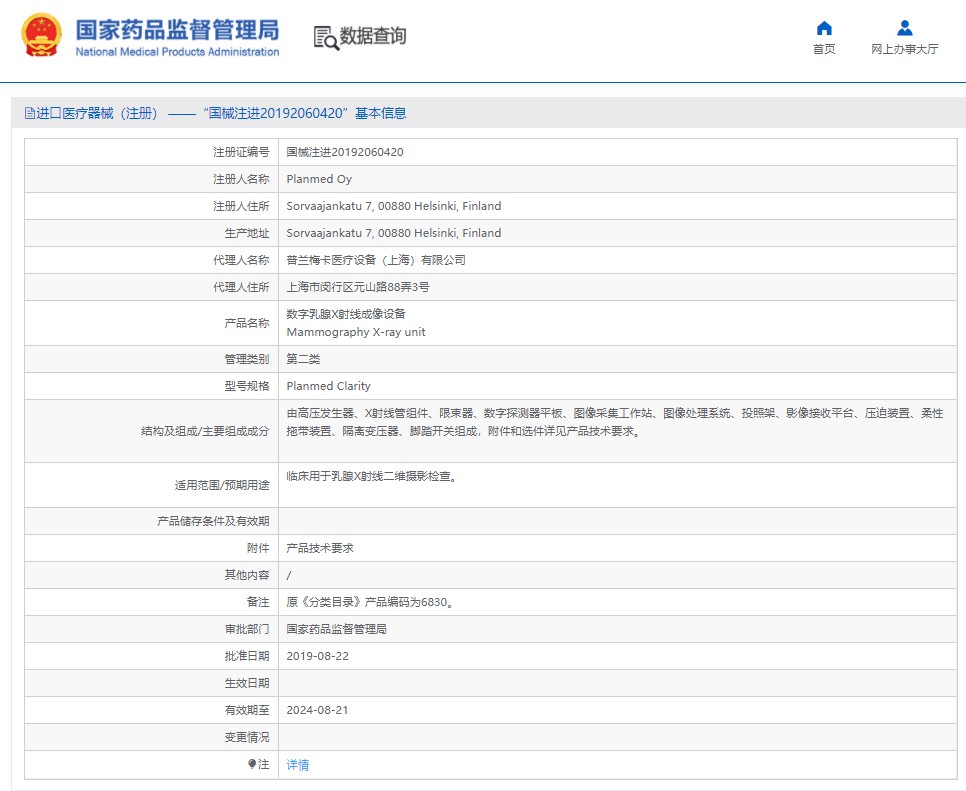Image resolution: width=966 pixels, height=791 pixels.
Task: Click the 适用范围/预期用途 label
Action: (x=222, y=485)
